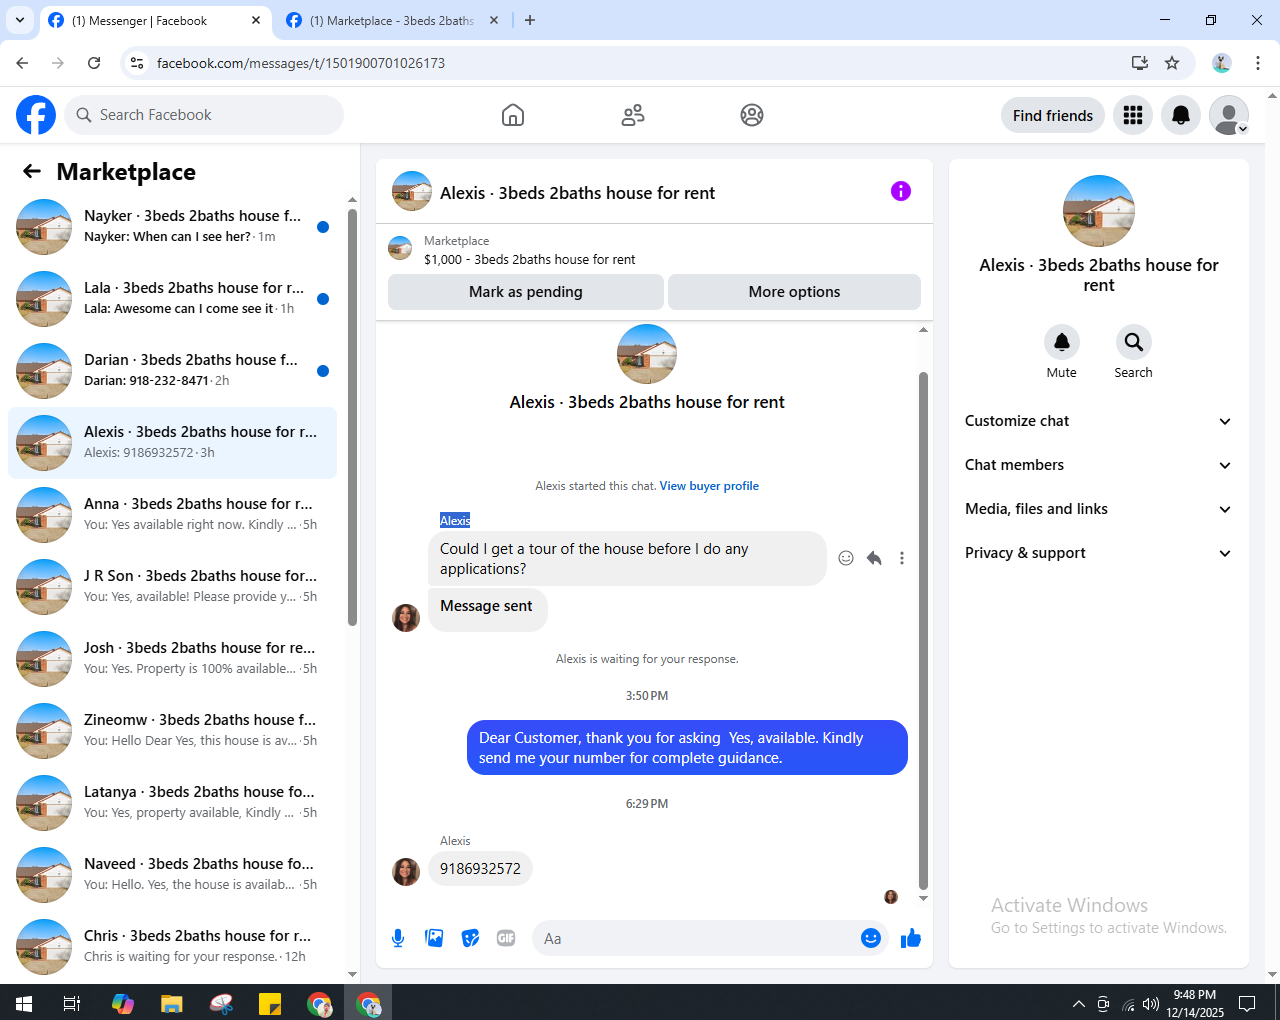This screenshot has height=1020, width=1280.
Task: React to Alexis's message with emoji icon
Action: [x=846, y=558]
